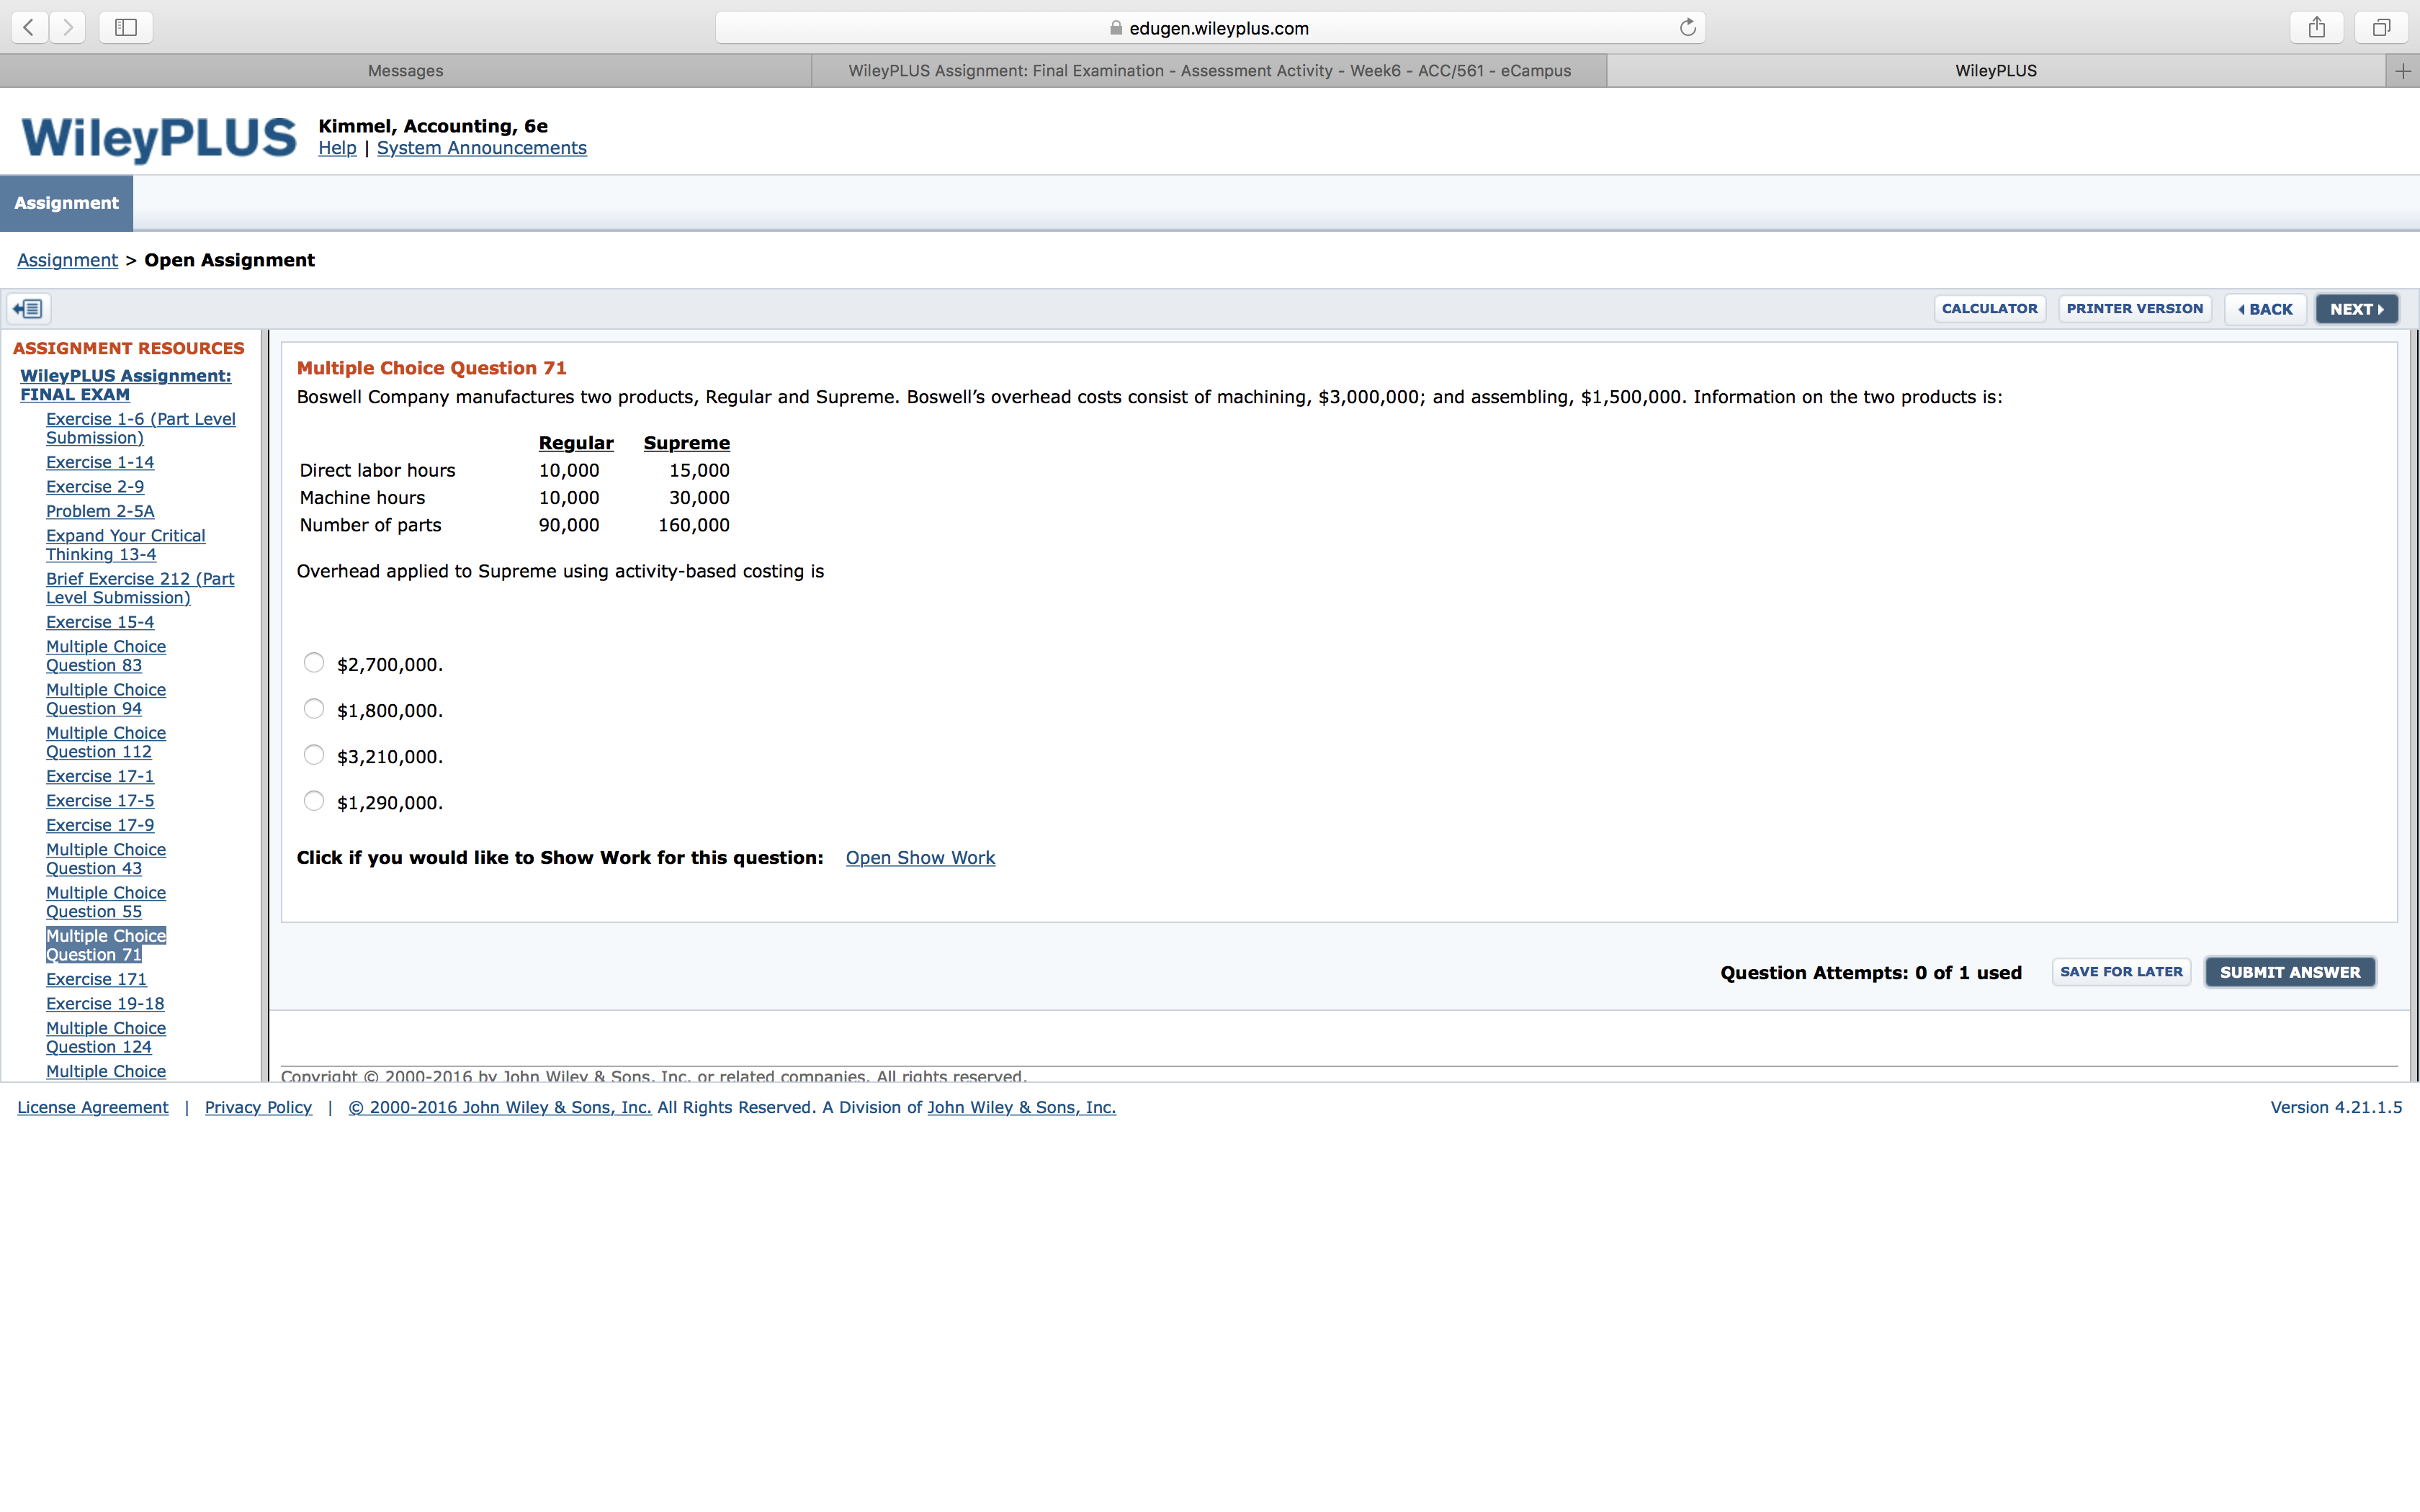Click the Assignment breadcrumb link
Viewport: 2420px width, 1512px height.
pos(67,260)
